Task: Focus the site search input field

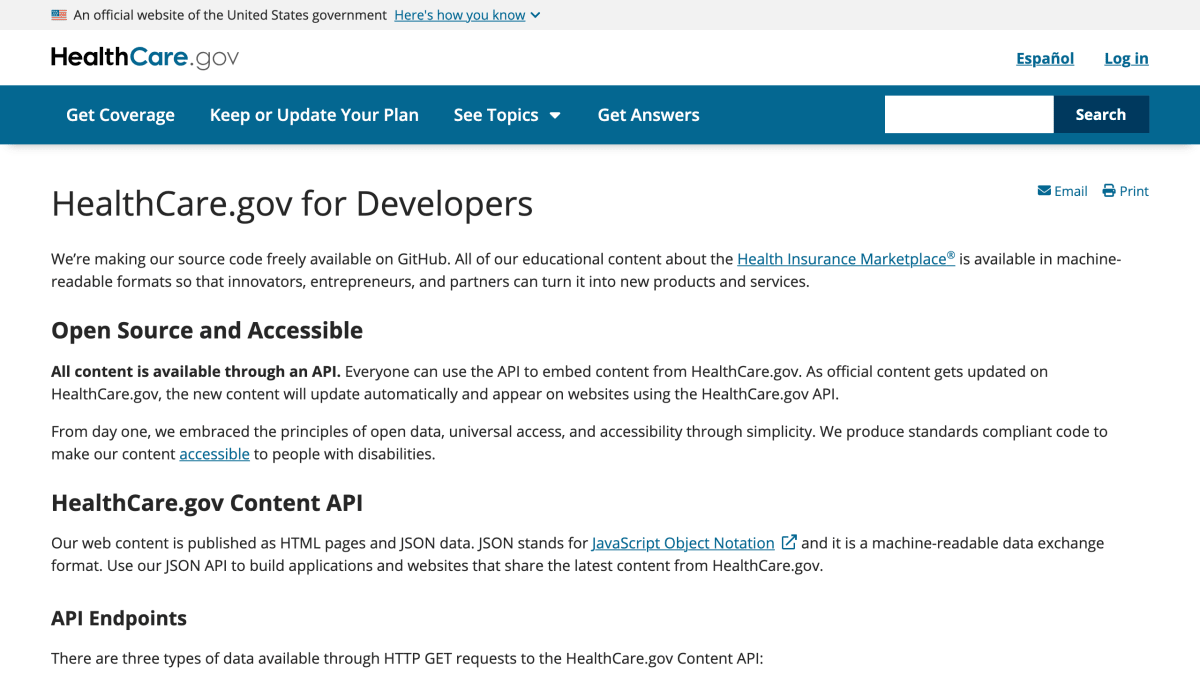Action: coord(969,114)
